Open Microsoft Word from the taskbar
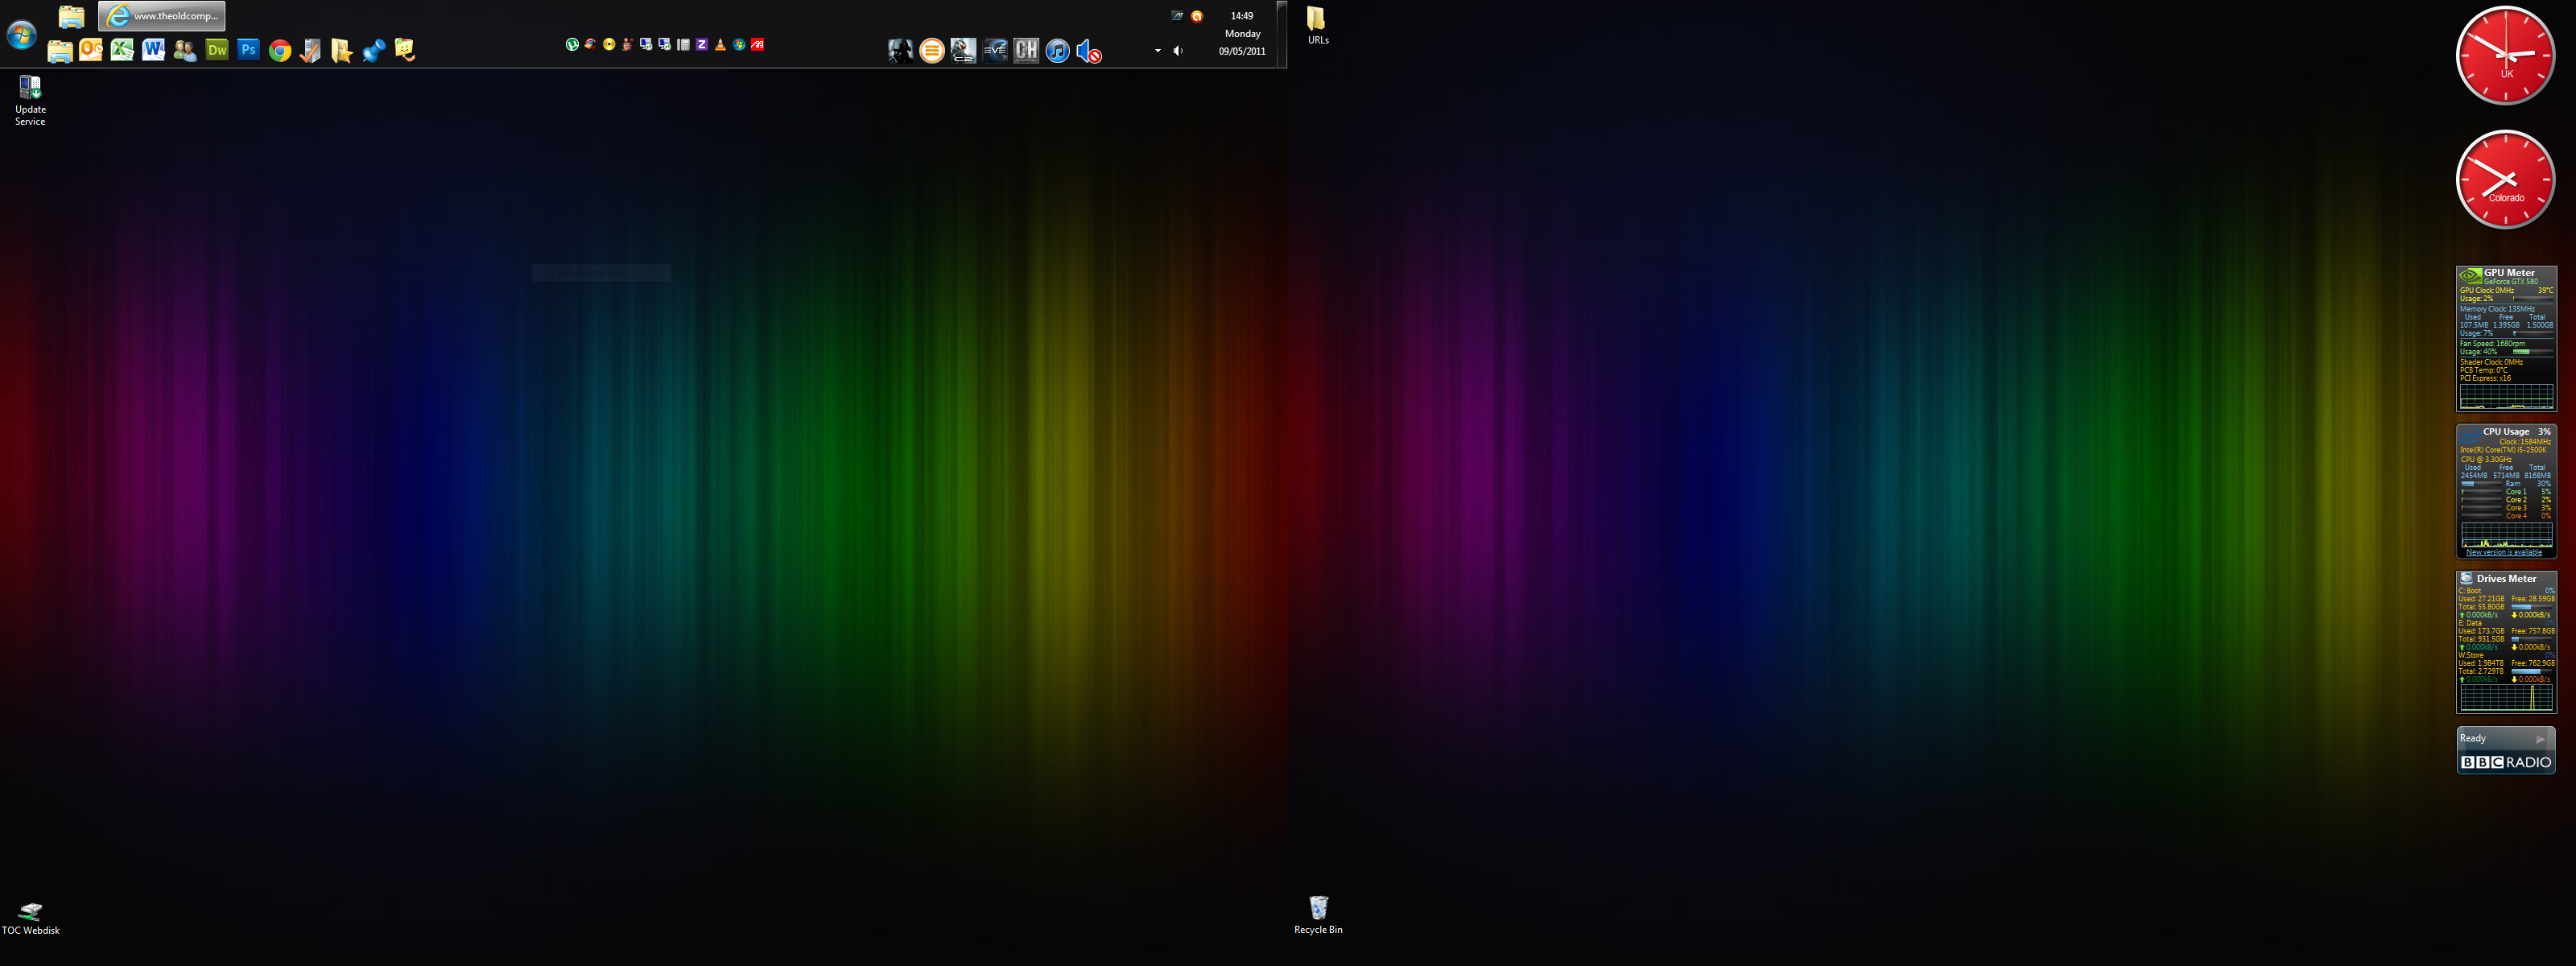 tap(153, 50)
